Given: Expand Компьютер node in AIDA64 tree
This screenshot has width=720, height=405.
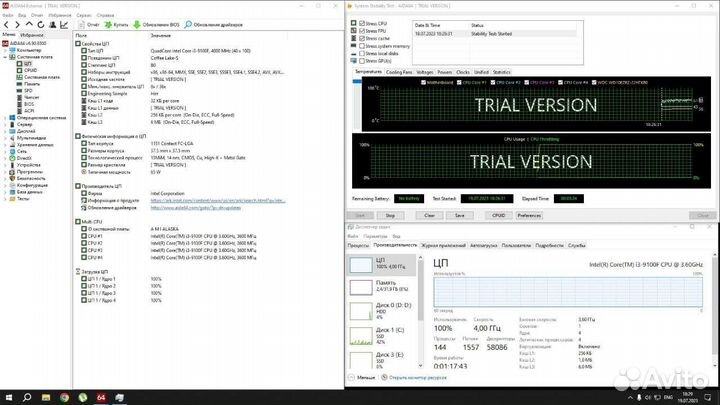Looking at the screenshot, I should click(x=6, y=50).
